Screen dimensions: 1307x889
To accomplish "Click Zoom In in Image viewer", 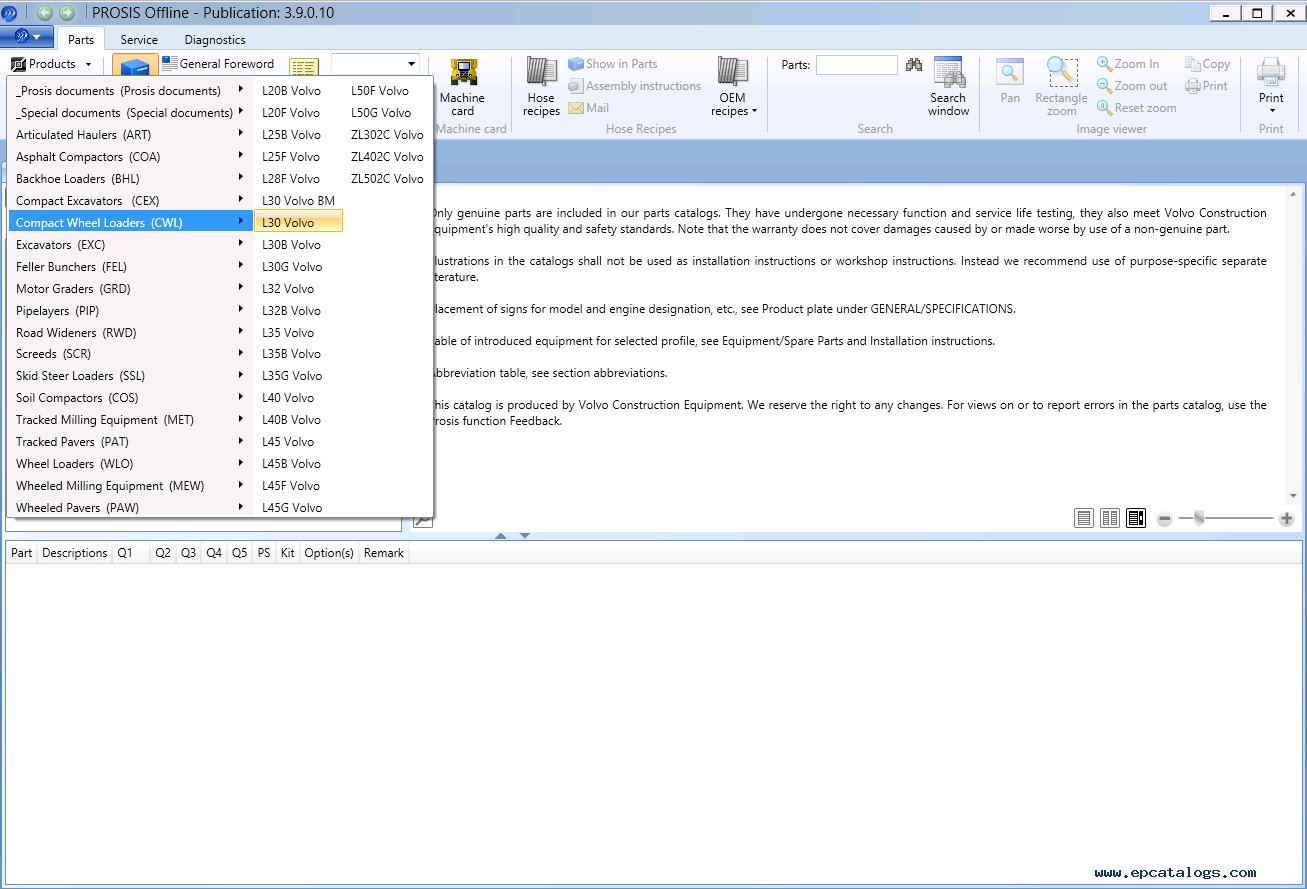I will coord(1128,64).
